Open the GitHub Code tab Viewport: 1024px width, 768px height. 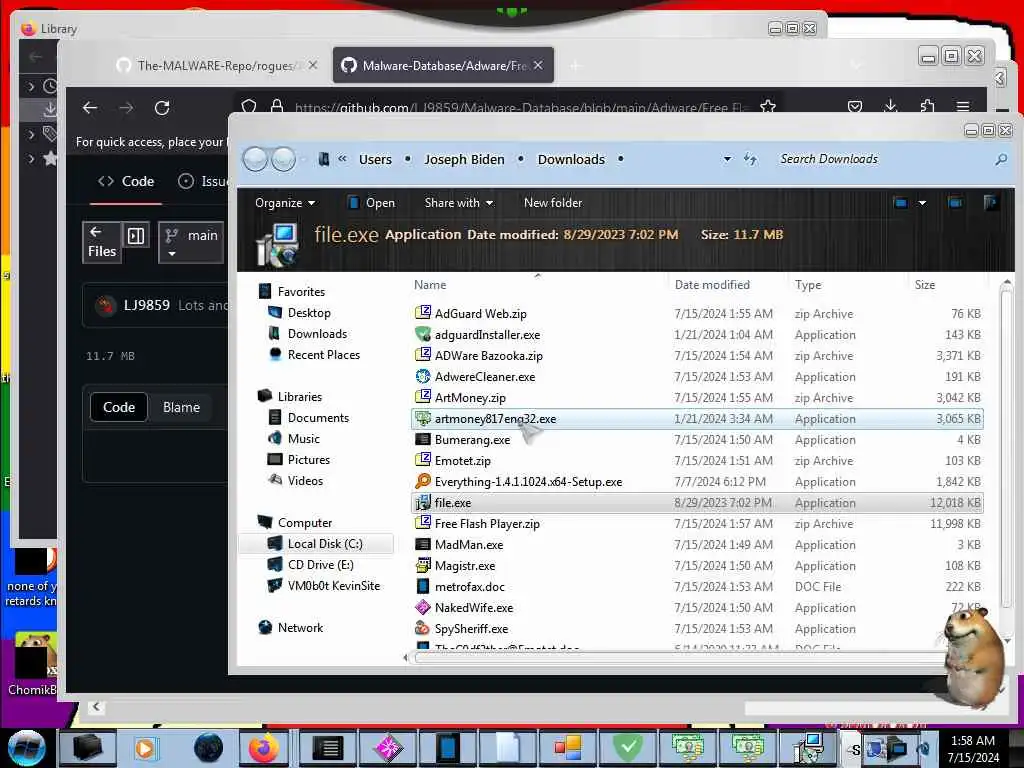pos(126,182)
